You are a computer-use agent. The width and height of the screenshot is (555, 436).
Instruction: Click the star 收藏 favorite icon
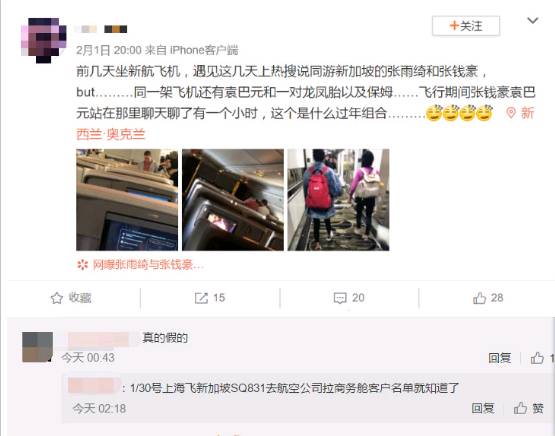coord(57,298)
